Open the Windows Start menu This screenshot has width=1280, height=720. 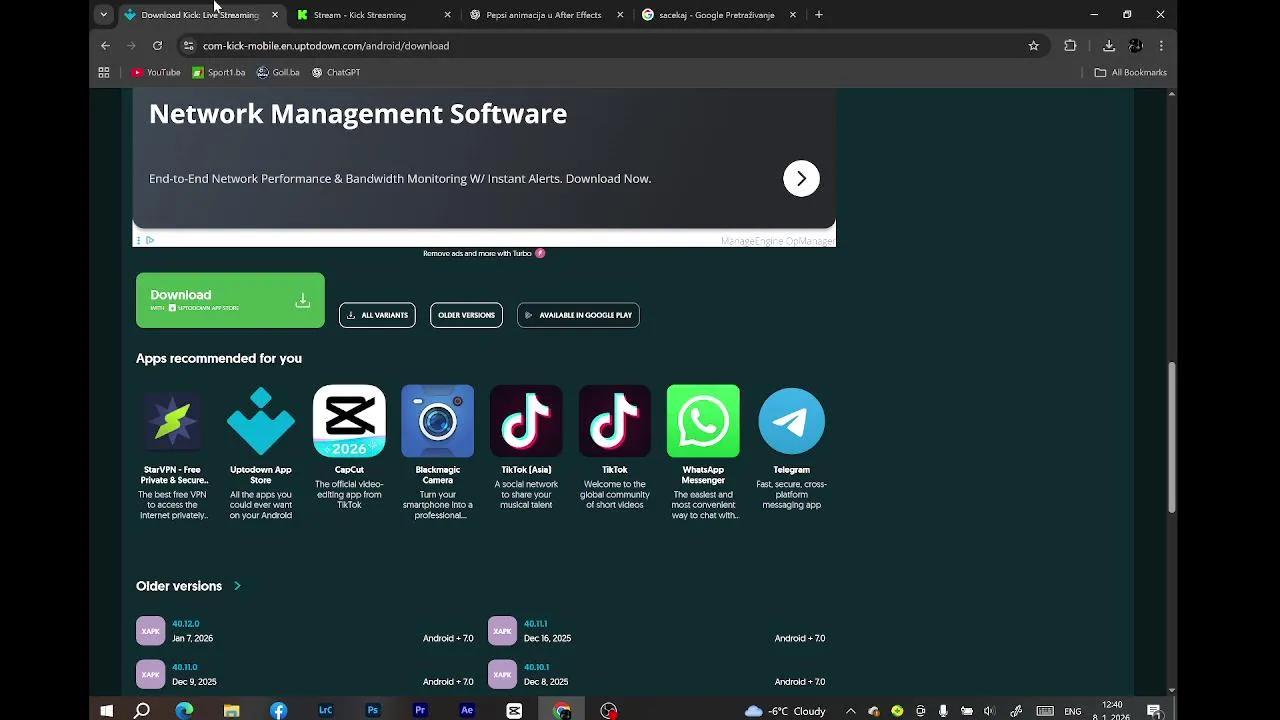[x=106, y=711]
